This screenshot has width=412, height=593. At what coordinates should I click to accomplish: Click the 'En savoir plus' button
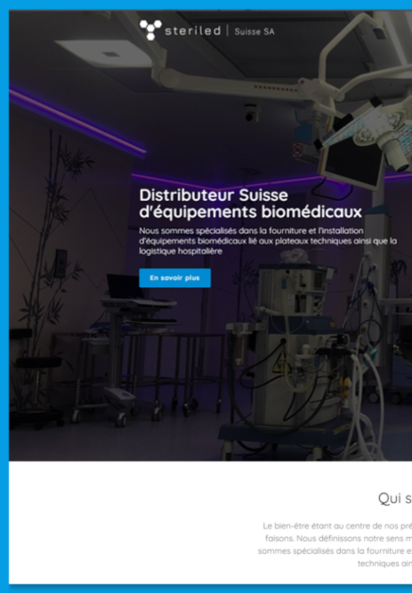tap(175, 278)
